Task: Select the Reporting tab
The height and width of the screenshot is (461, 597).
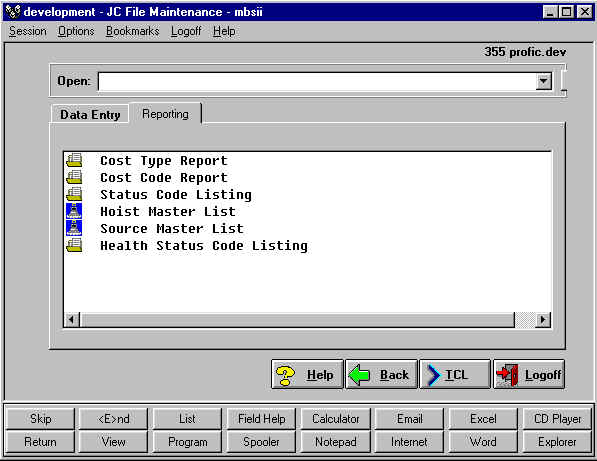Action: (x=165, y=114)
